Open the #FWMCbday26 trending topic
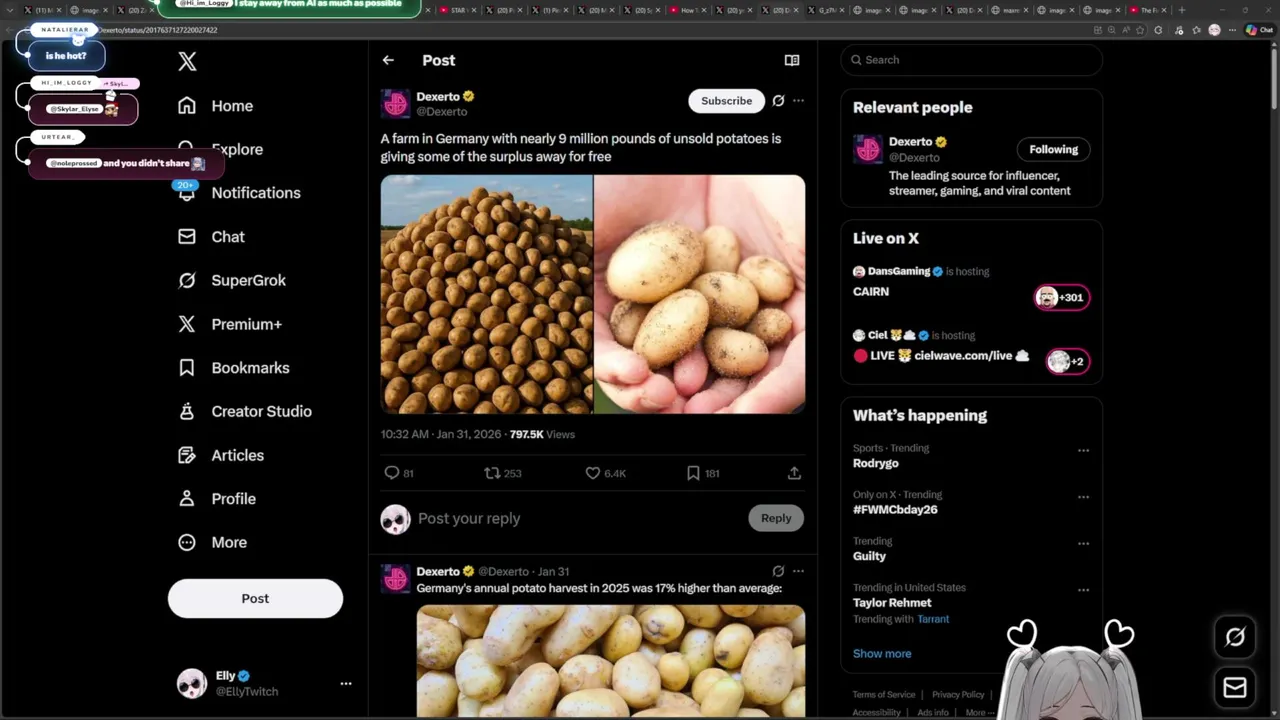 click(x=895, y=510)
